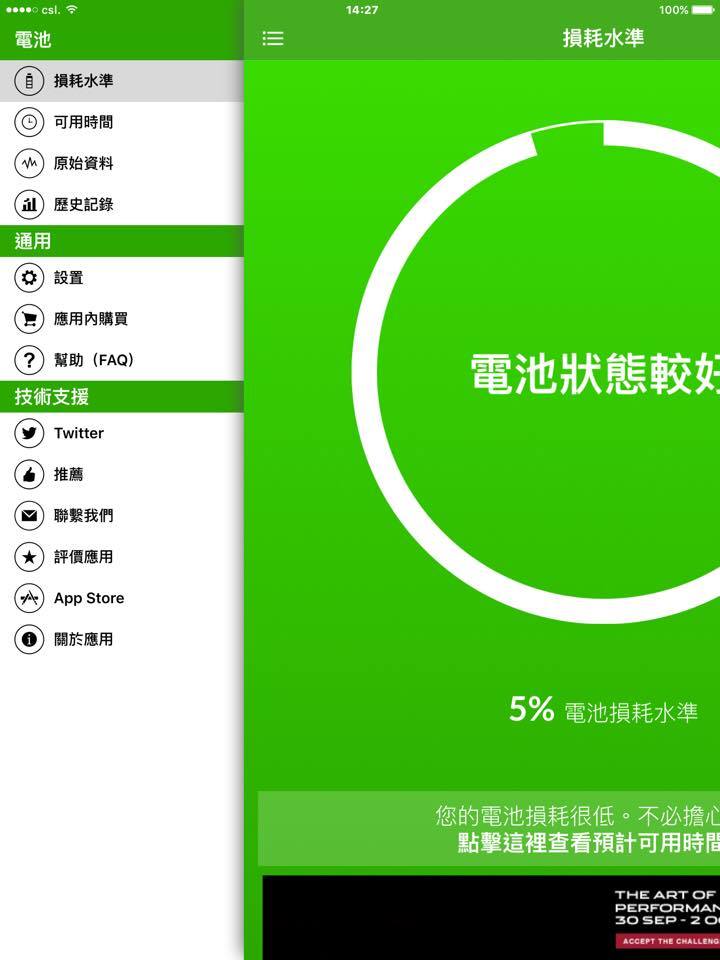Click the Twitter bird icon
Screen dimensions: 720x960
click(x=29, y=433)
